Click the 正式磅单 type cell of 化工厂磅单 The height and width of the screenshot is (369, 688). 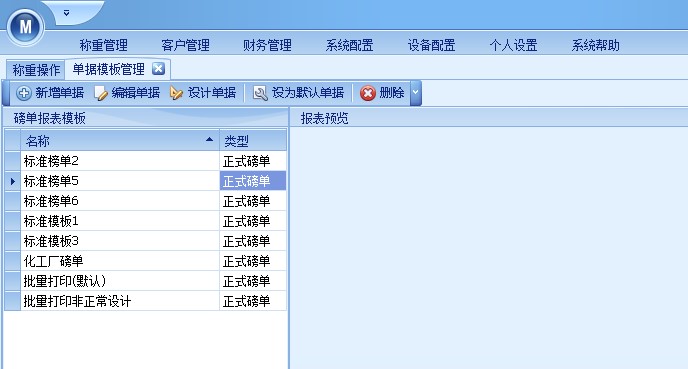[x=253, y=261]
